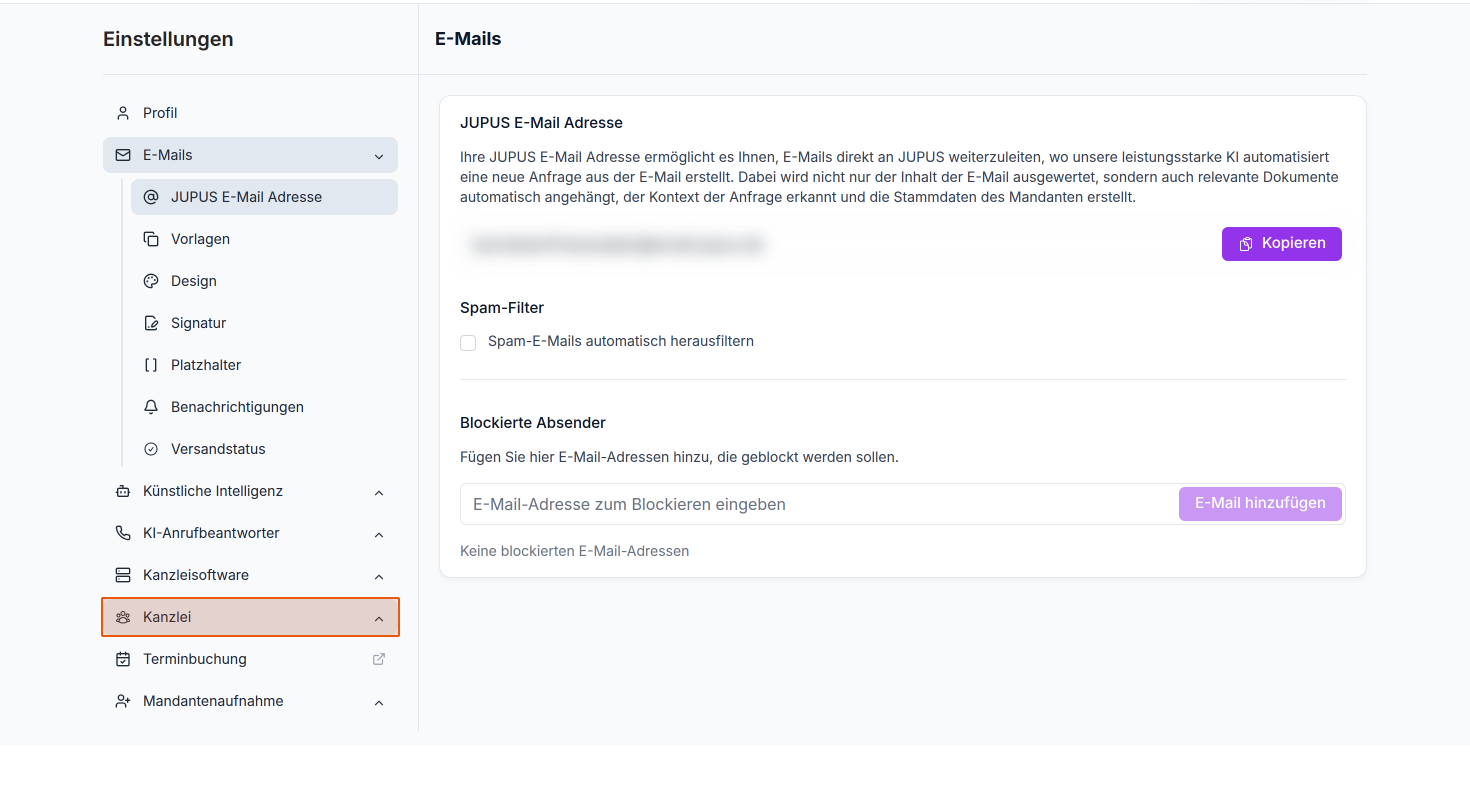Click the Kanzleisoftware server icon

(x=123, y=575)
